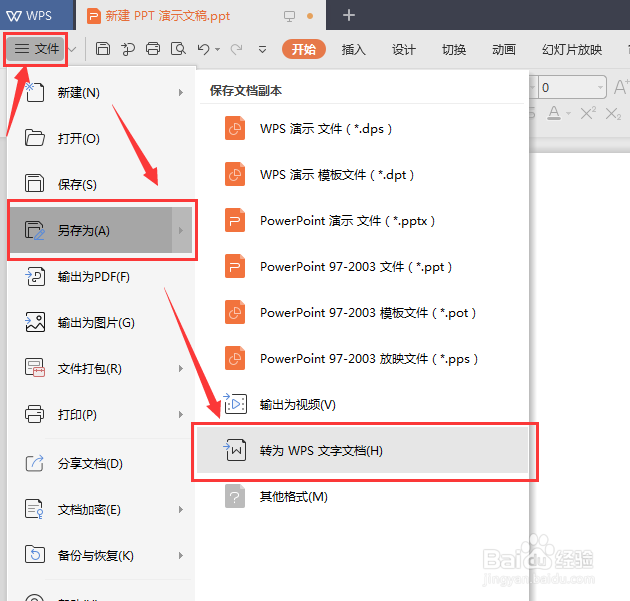Choose 打印(P) in file menu

pos(102,414)
